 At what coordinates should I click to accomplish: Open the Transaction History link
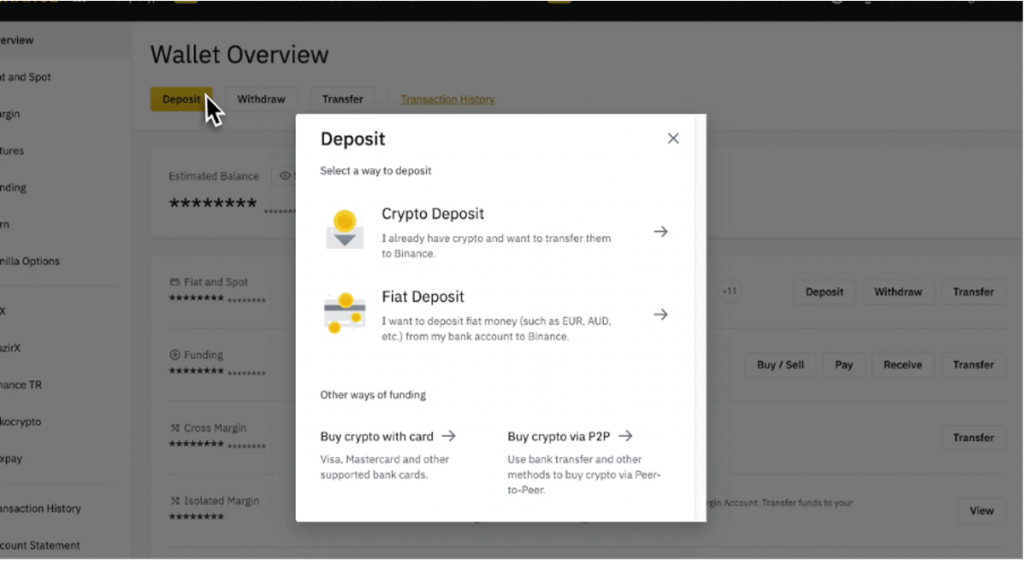[447, 99]
